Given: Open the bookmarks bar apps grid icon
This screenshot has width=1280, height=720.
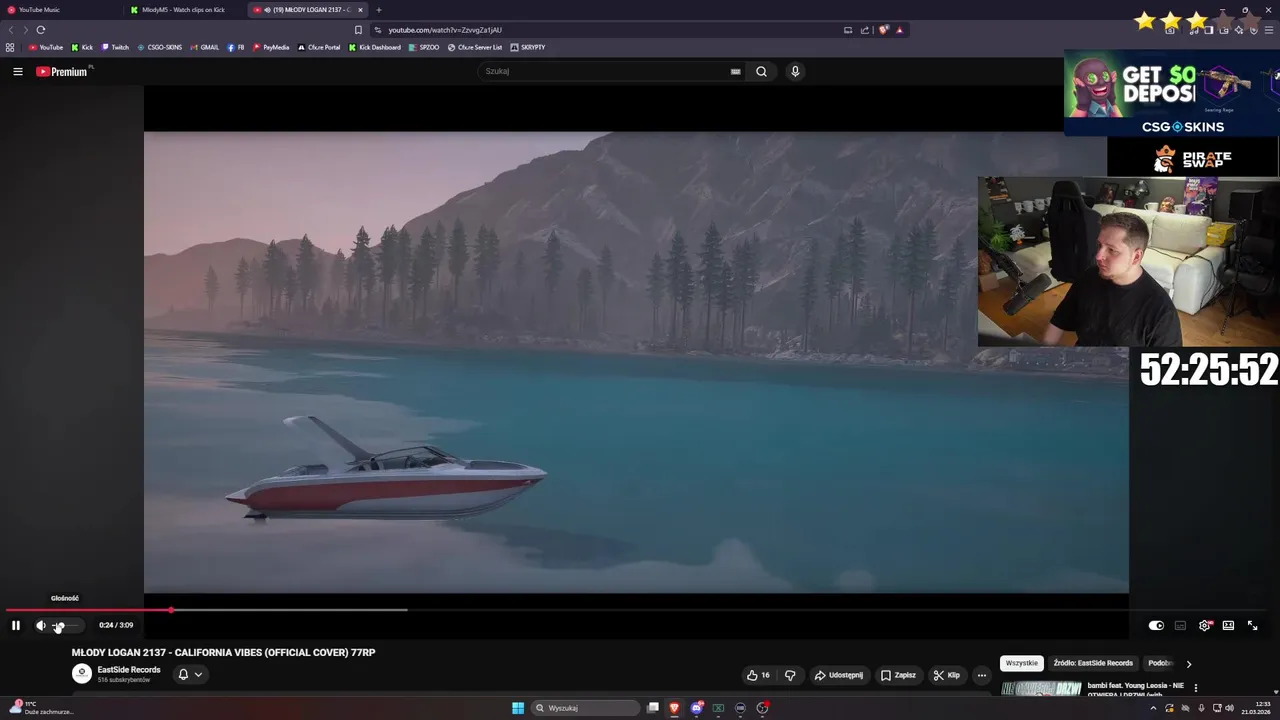Looking at the screenshot, I should tap(10, 47).
